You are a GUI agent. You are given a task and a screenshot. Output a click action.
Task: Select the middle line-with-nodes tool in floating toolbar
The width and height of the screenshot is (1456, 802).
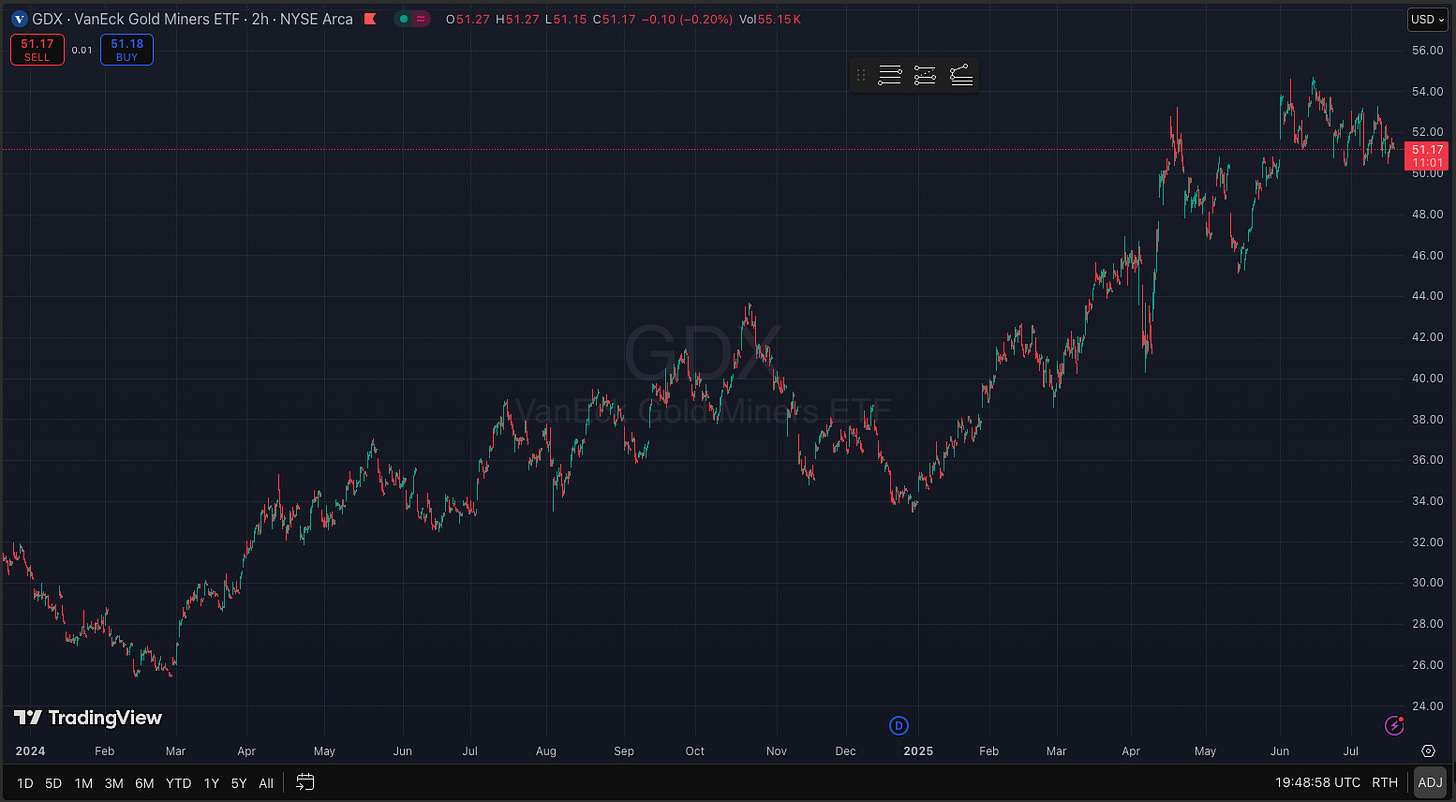click(x=925, y=75)
